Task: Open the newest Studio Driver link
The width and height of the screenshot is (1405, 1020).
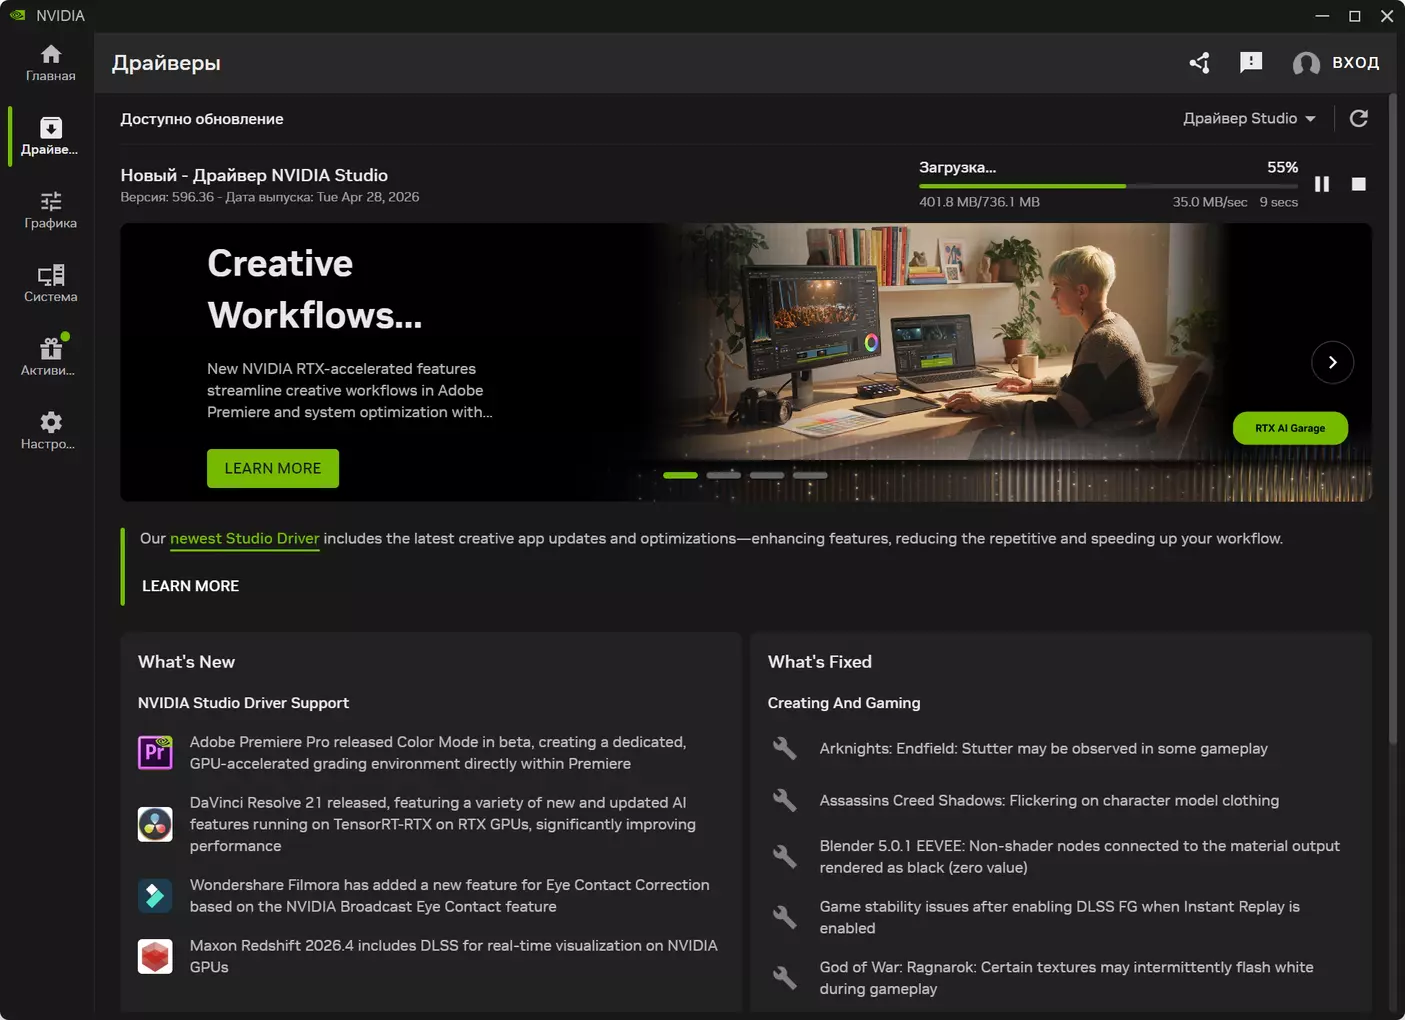Action: (244, 539)
